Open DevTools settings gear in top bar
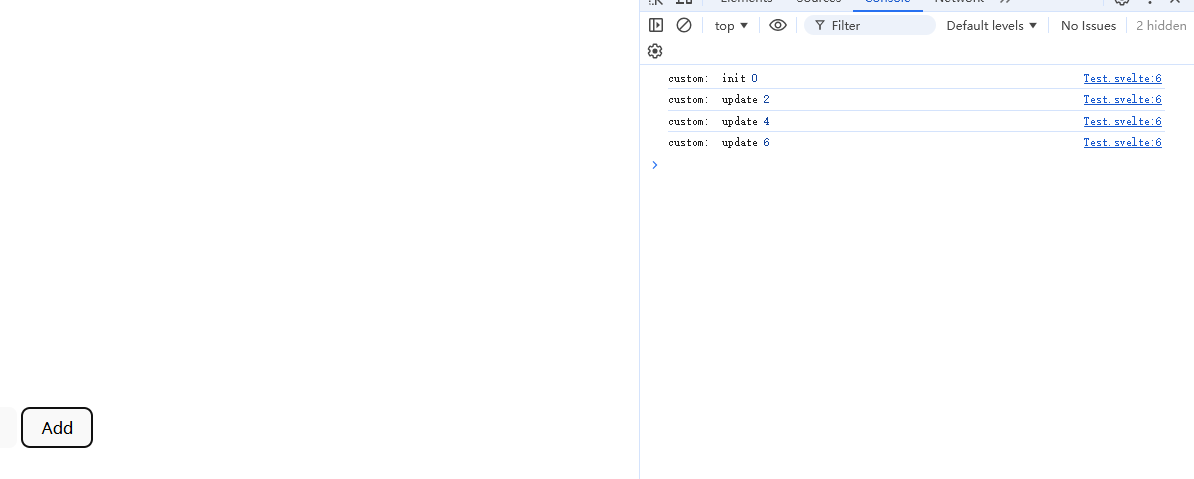 pyautogui.click(x=1122, y=2)
